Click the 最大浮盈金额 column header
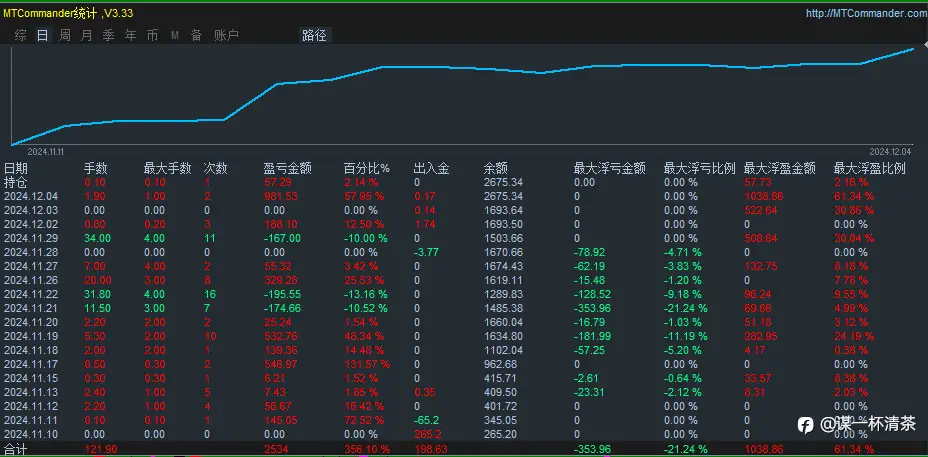This screenshot has width=928, height=457. (779, 169)
